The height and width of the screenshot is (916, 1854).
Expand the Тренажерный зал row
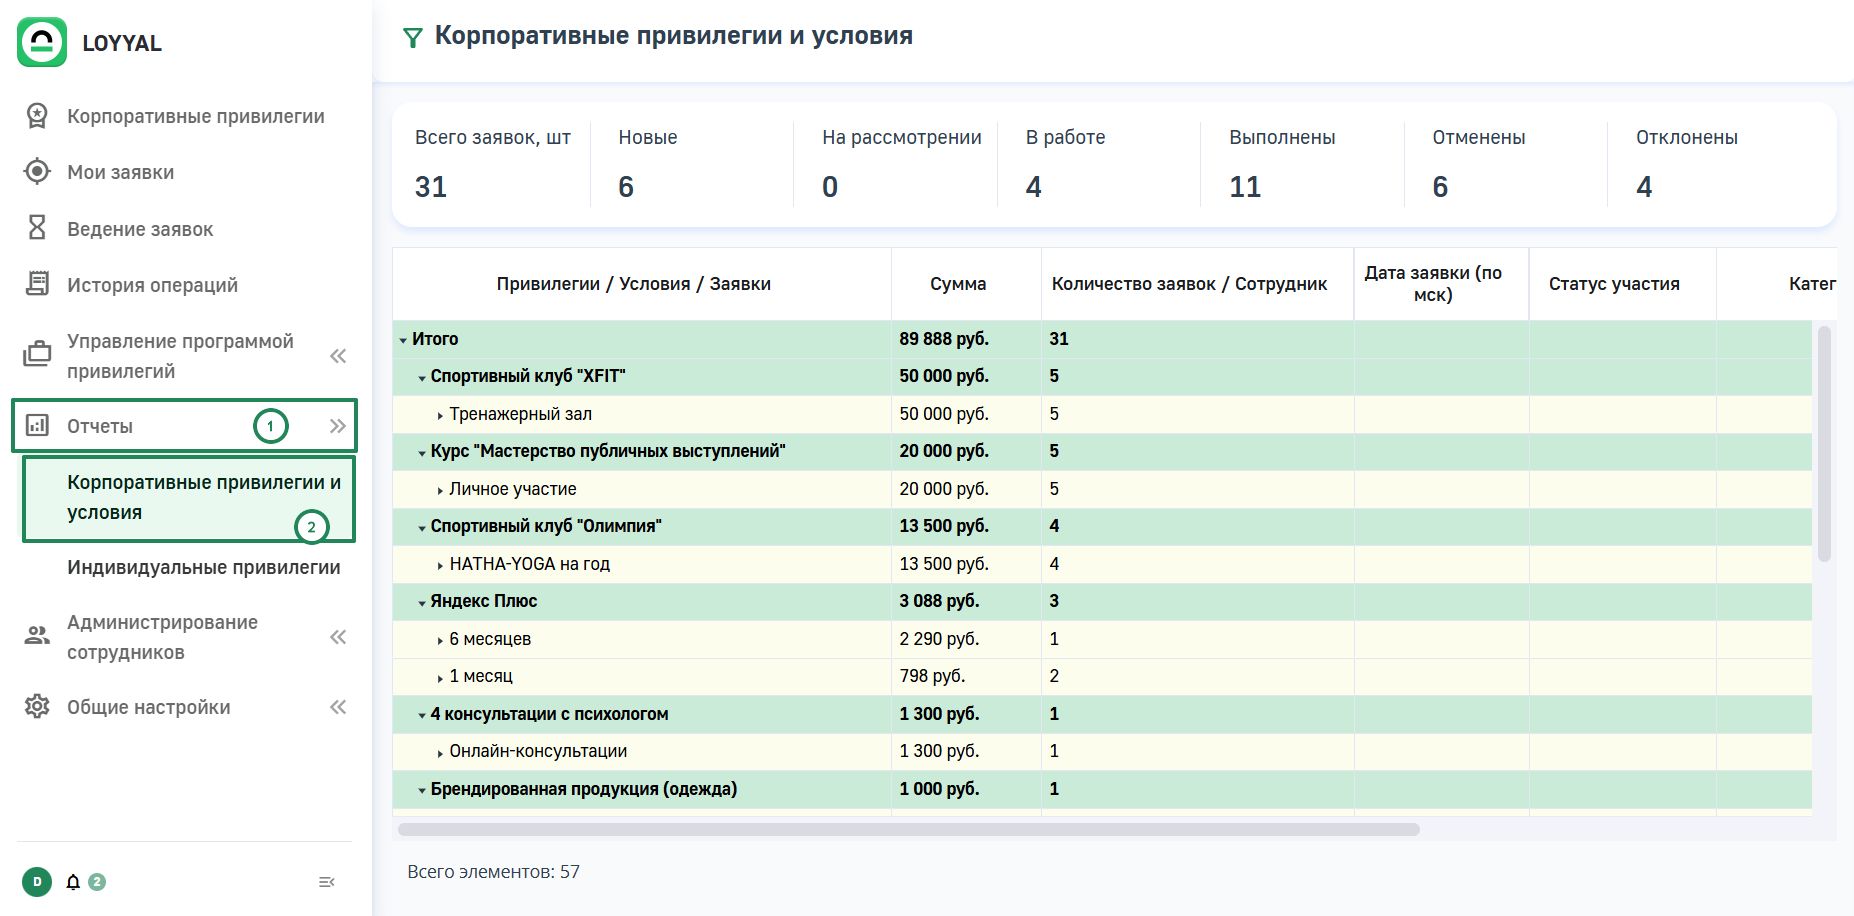pos(440,415)
